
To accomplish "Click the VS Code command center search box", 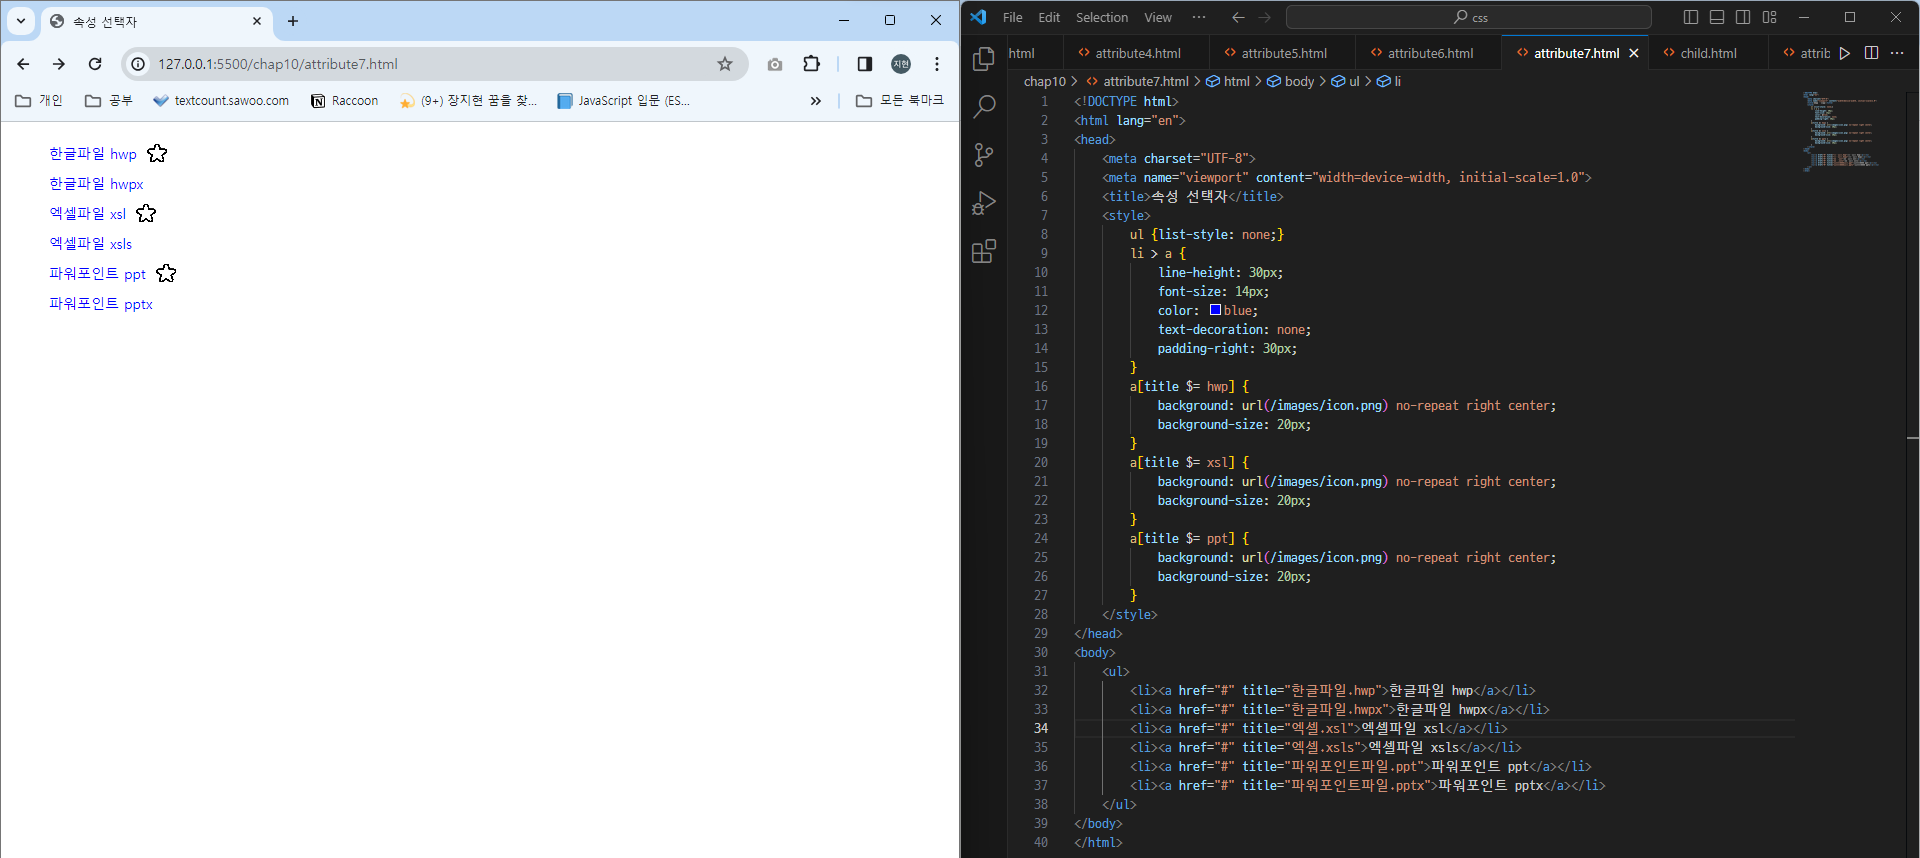I will [x=1468, y=17].
